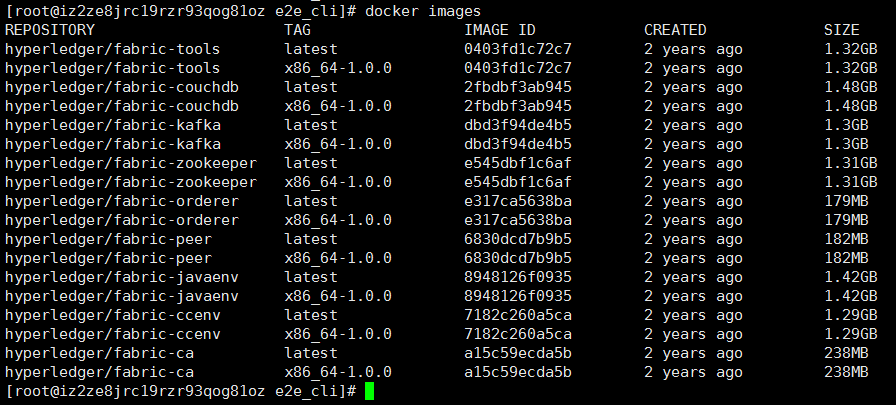Click the CREATED column header
This screenshot has width=896, height=405.
click(x=675, y=30)
